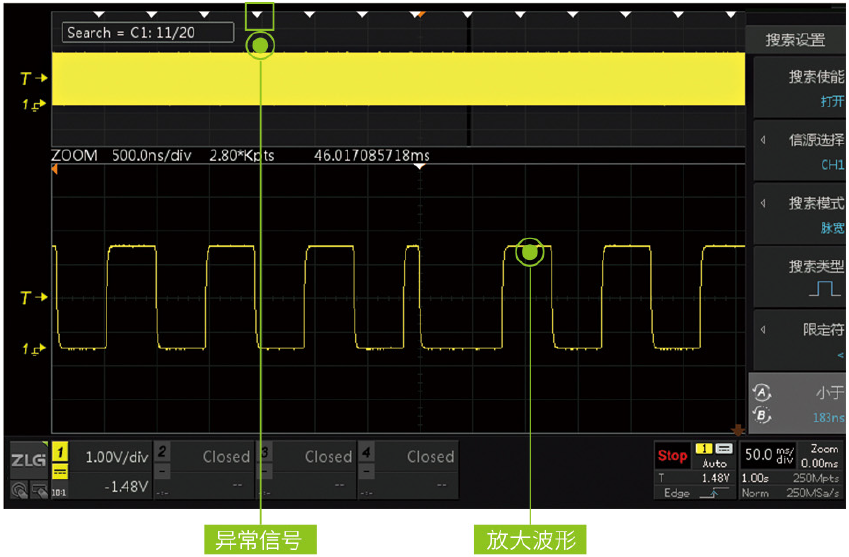This screenshot has height=557, width=849.
Task: Click the ZLG logo icon
Action: 27,460
